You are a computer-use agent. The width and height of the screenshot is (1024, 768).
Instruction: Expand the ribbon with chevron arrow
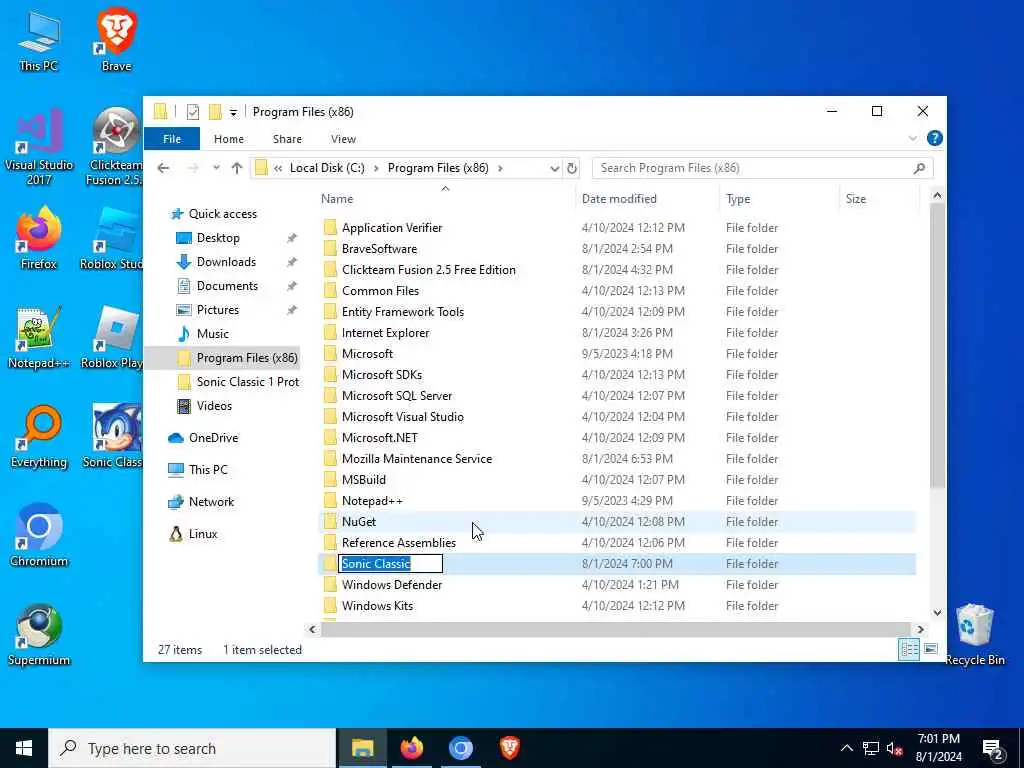(x=912, y=138)
